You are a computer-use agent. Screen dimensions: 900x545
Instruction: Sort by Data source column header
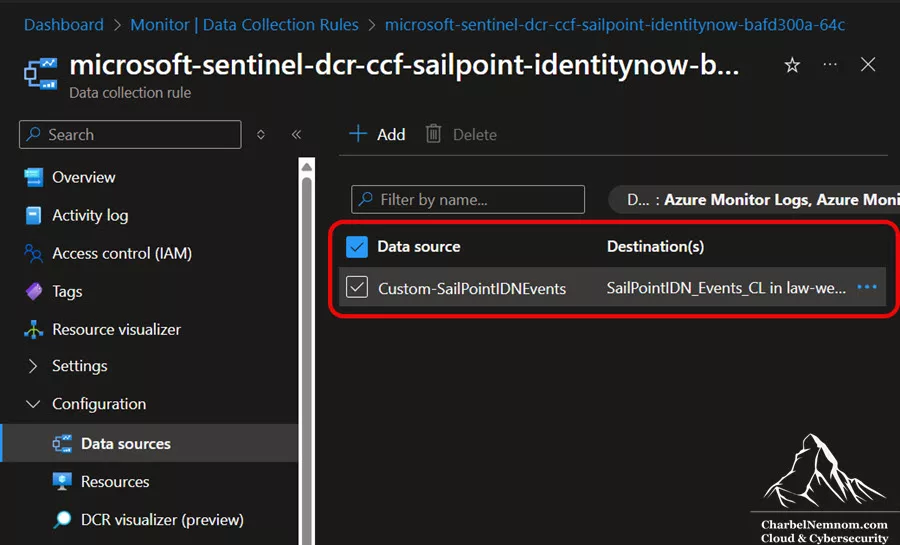click(419, 247)
